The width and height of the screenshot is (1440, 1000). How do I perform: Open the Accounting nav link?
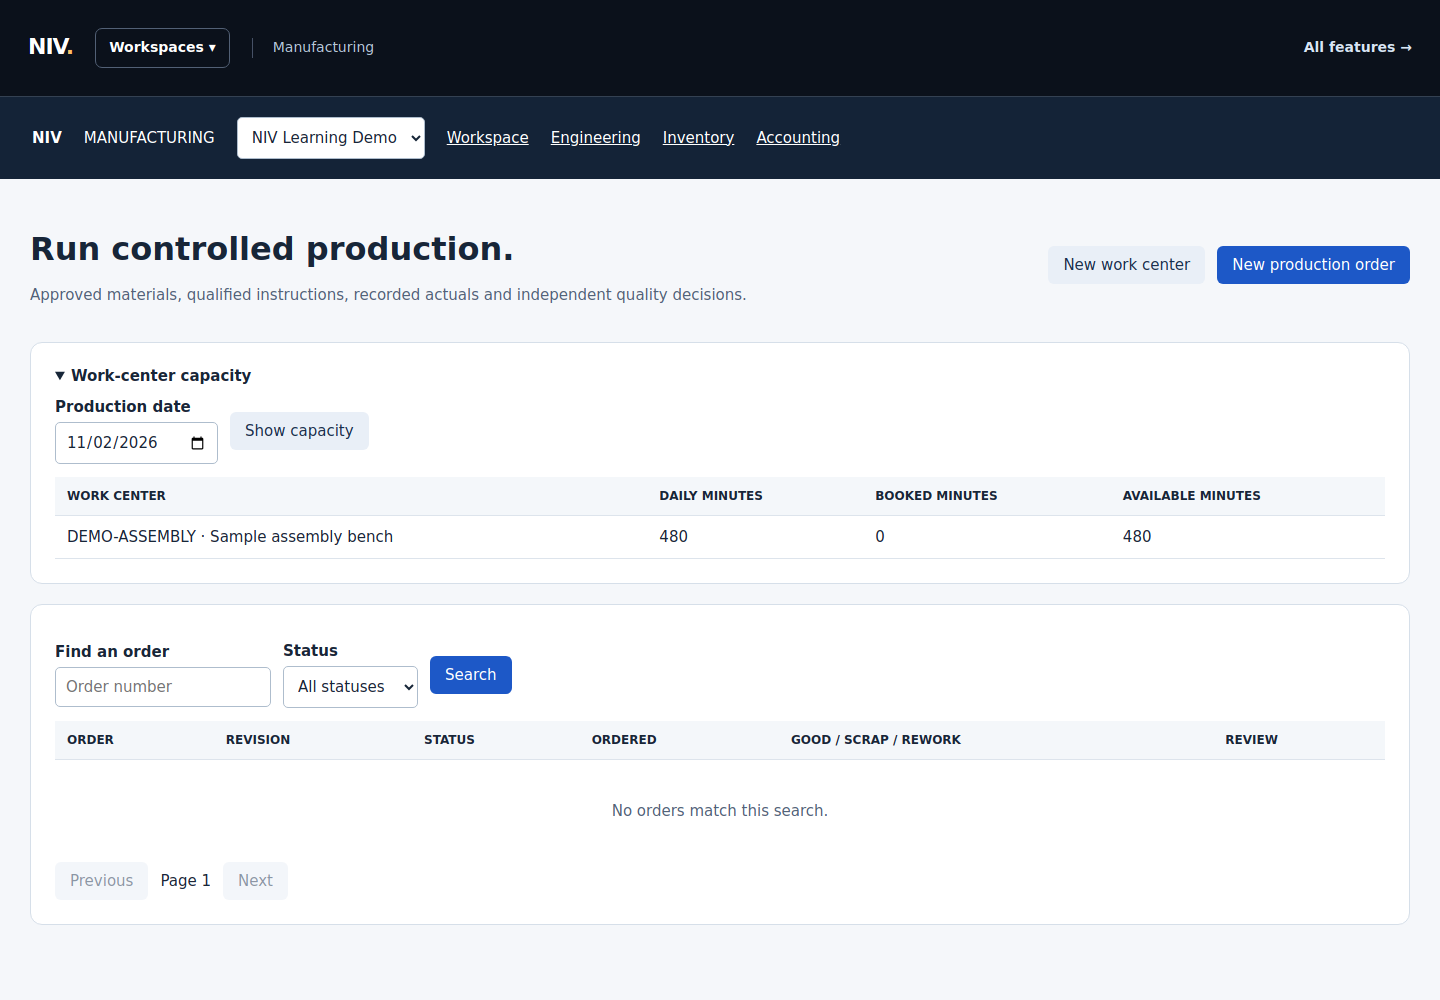(x=798, y=138)
